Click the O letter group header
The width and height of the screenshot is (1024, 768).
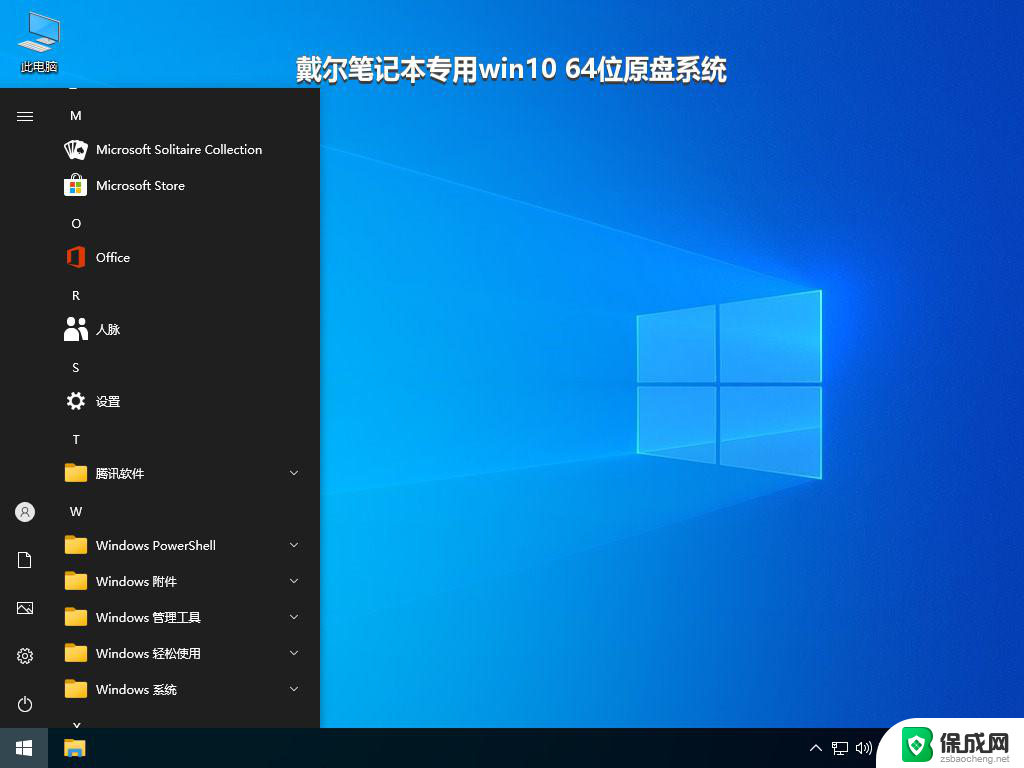tap(76, 223)
